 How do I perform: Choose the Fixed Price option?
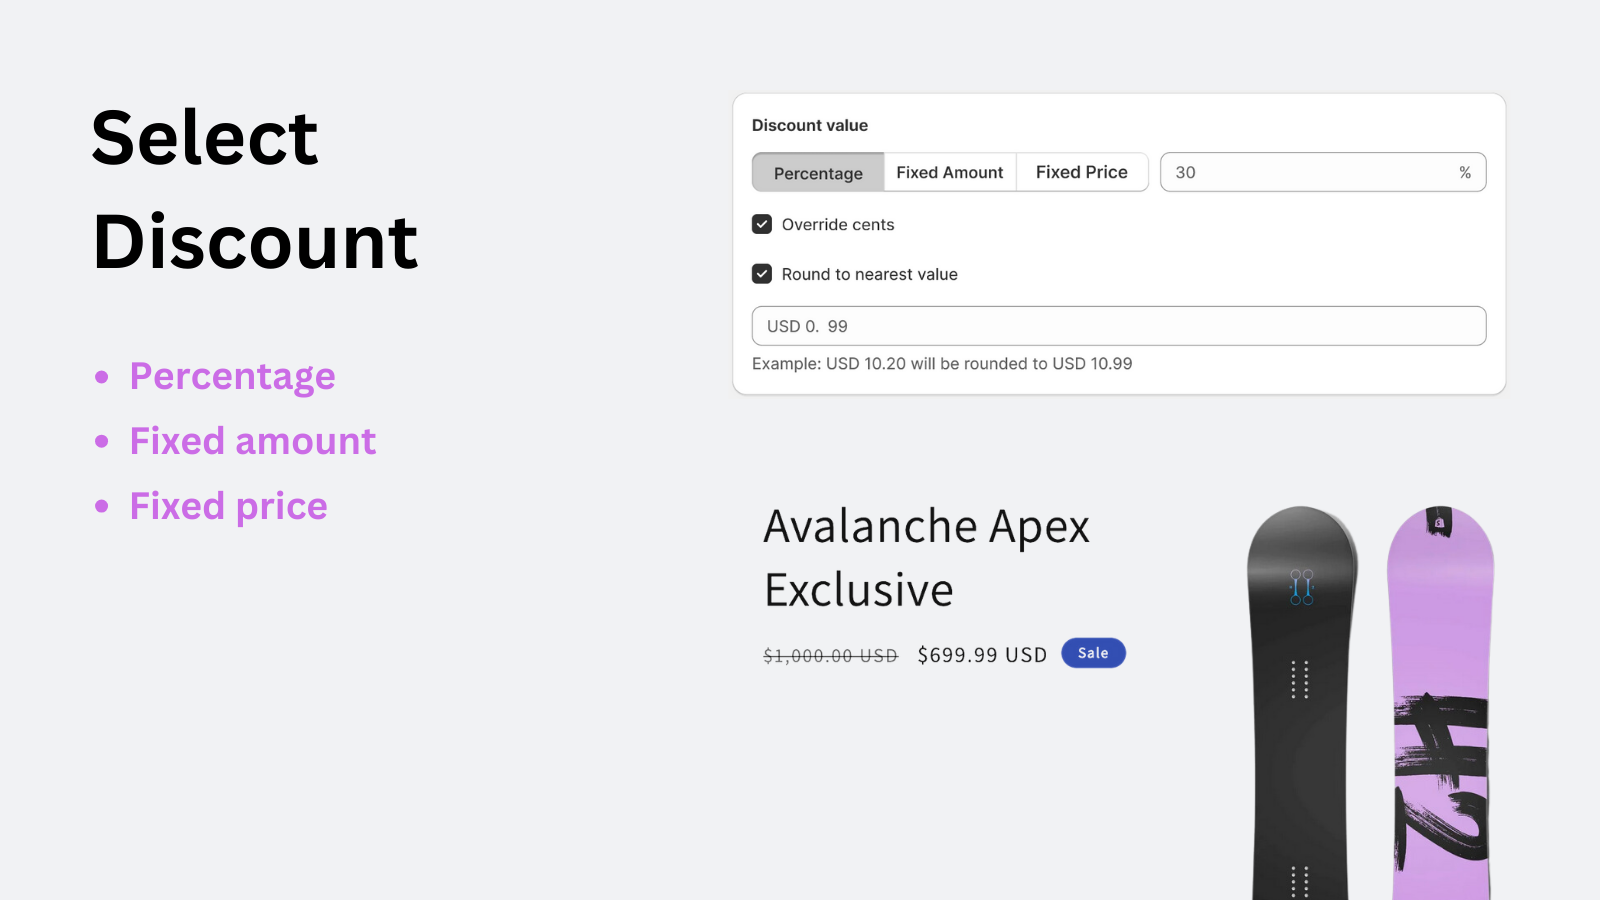pos(1081,172)
